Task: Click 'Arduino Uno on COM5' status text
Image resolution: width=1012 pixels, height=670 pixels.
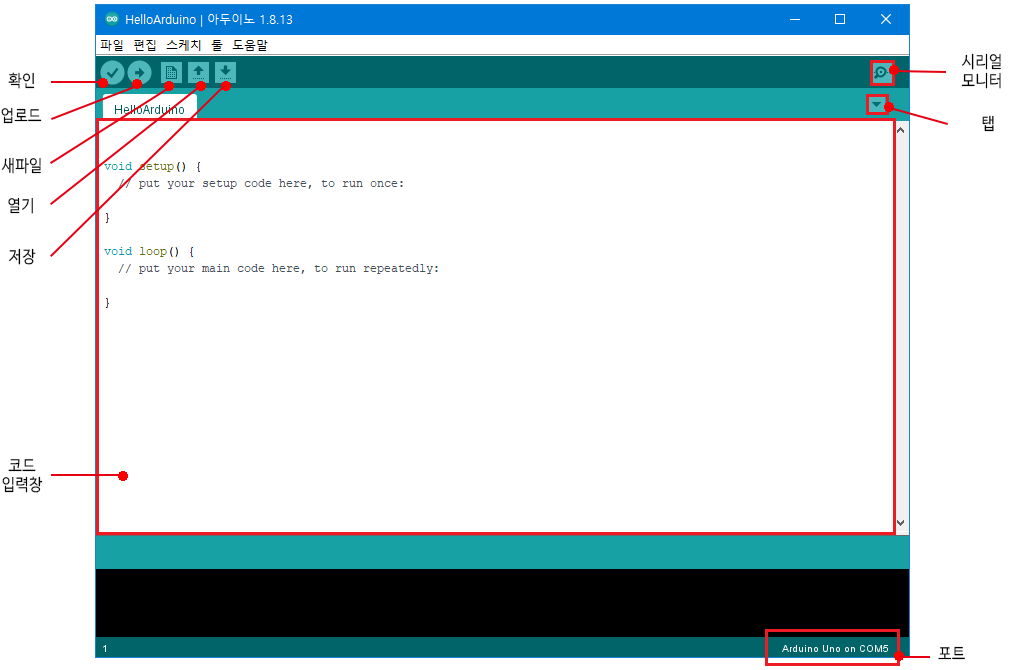Action: (835, 649)
